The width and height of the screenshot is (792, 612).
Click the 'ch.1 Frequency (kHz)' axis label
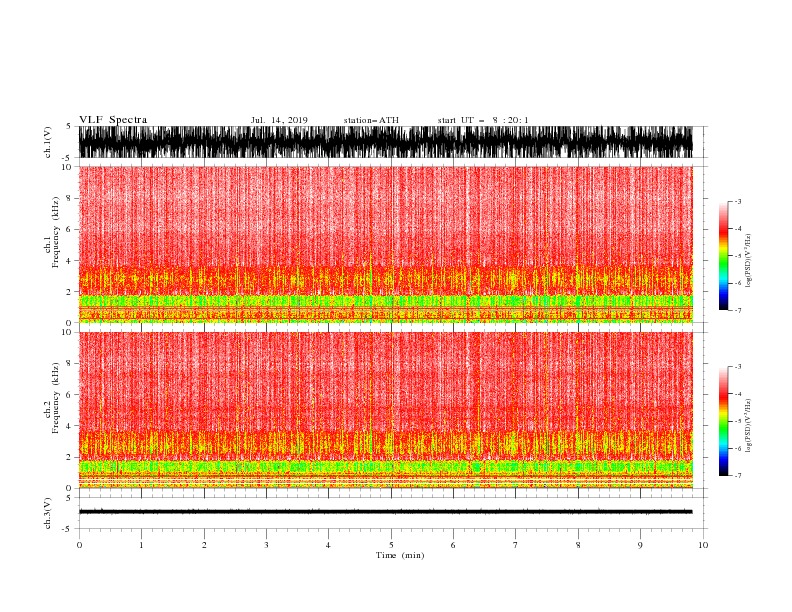point(51,232)
